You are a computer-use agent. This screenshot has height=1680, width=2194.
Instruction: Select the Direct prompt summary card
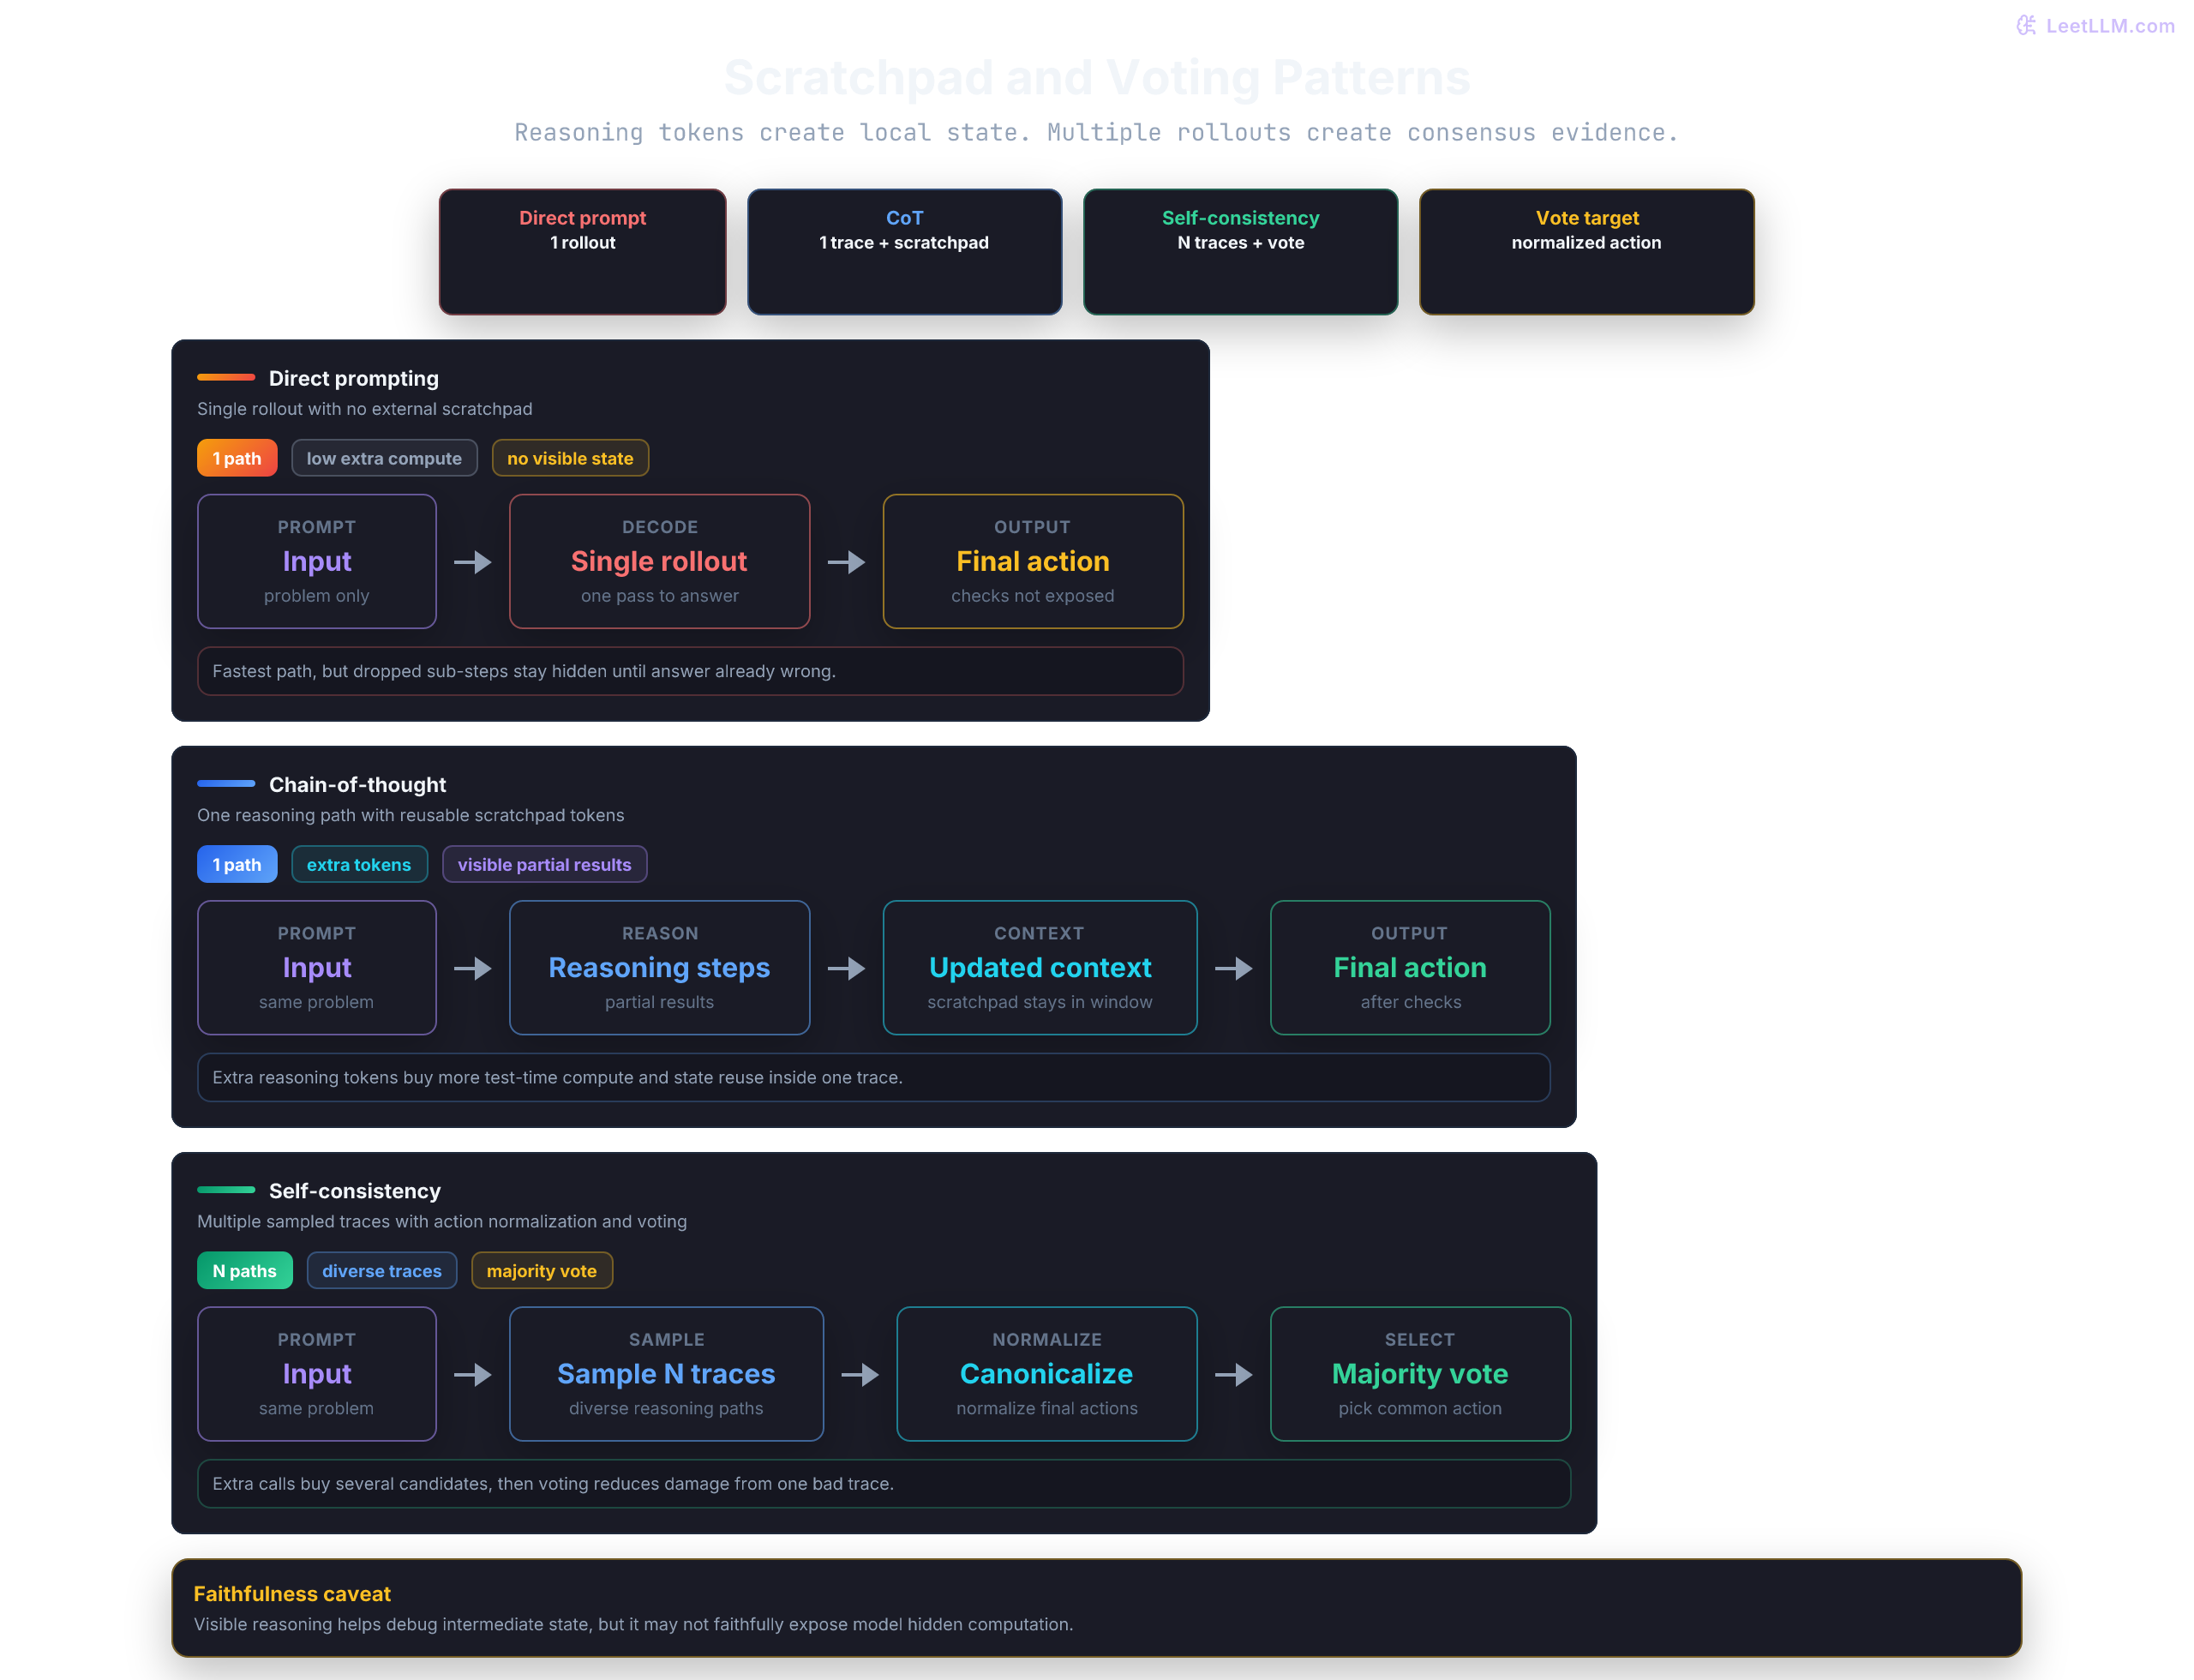582,252
